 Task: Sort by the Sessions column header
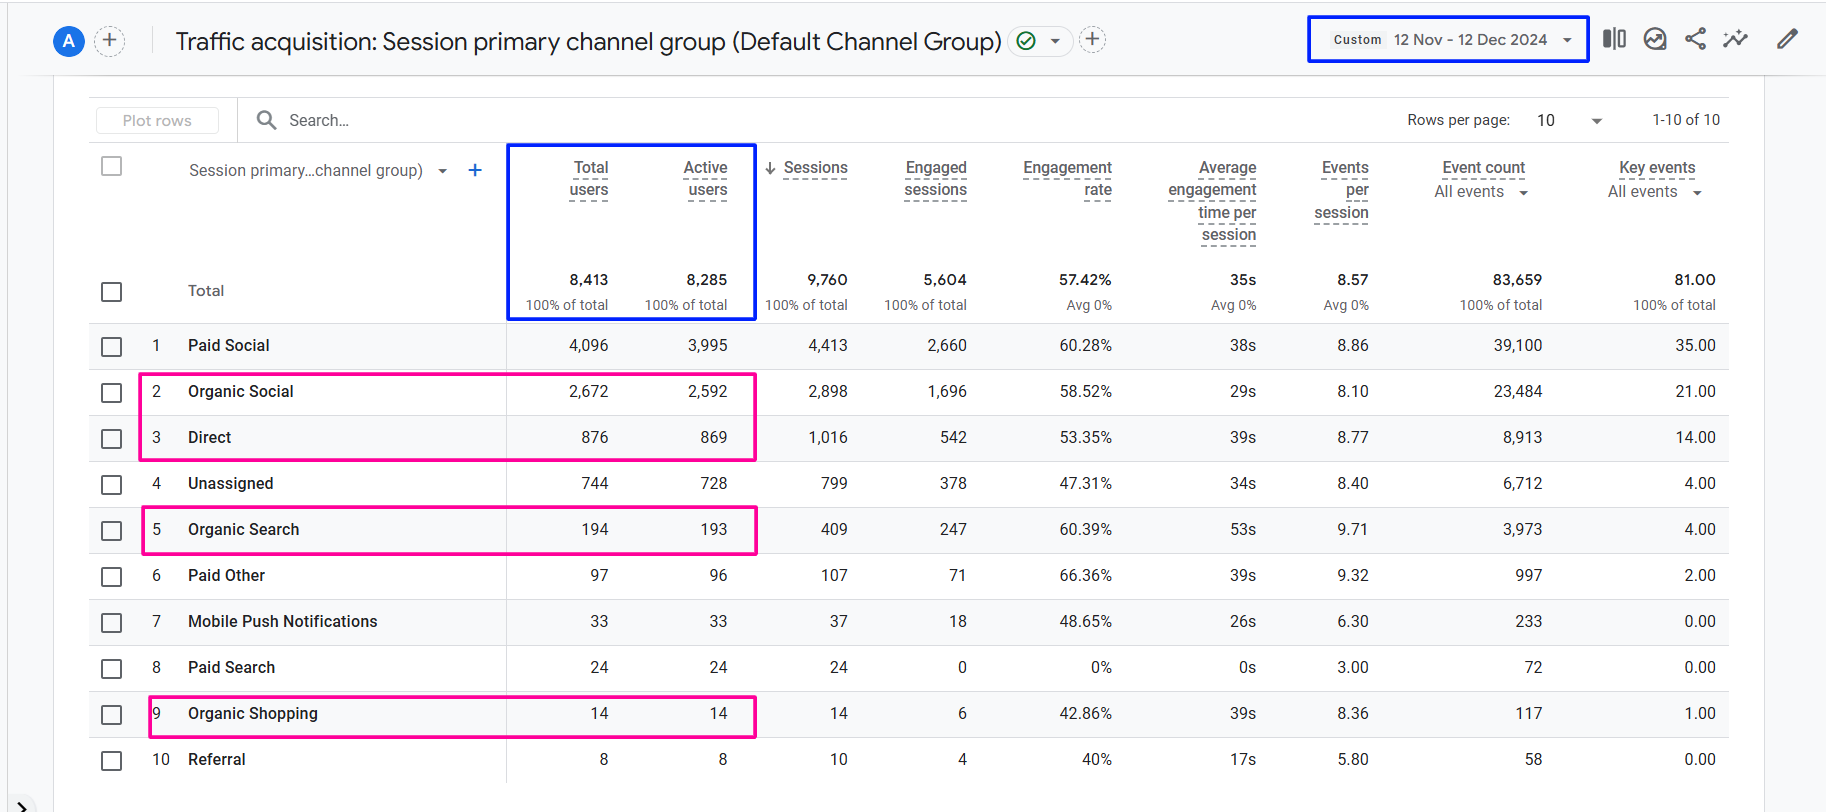pyautogui.click(x=814, y=168)
